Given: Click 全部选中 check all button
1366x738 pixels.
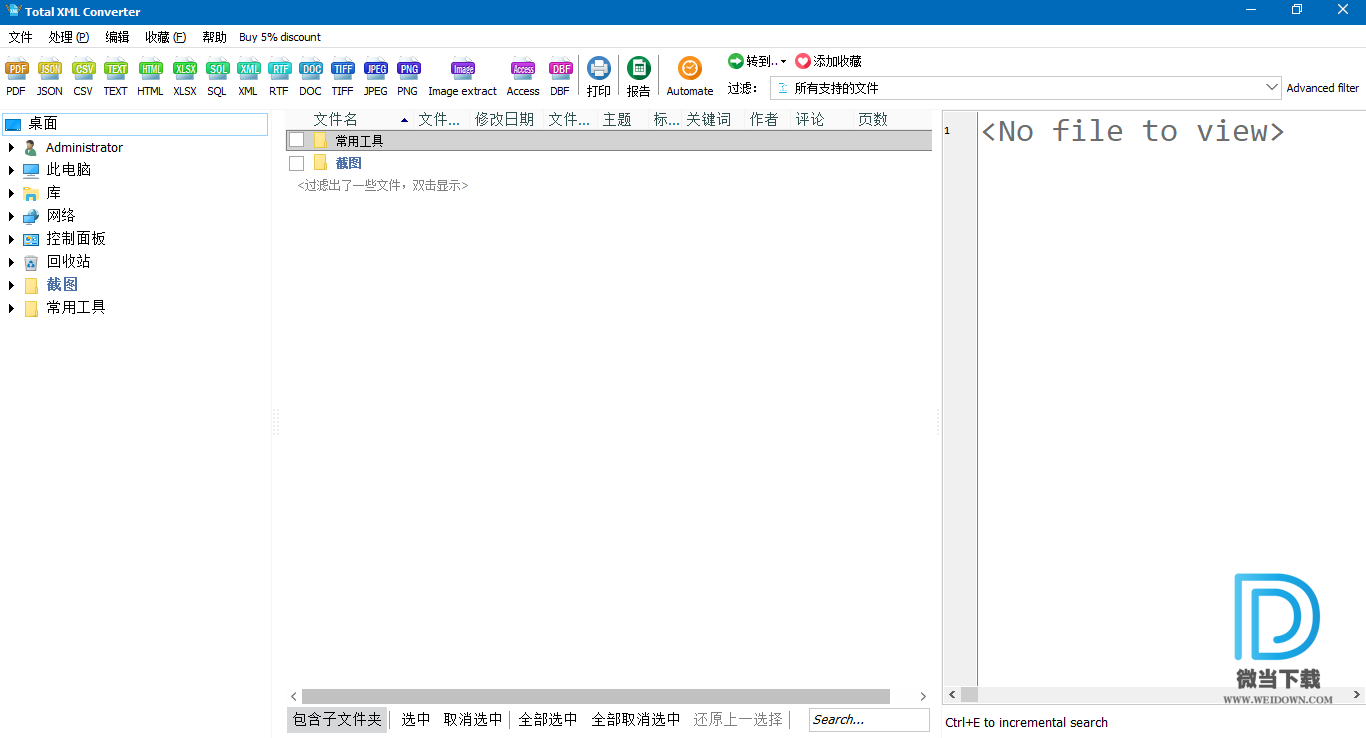Looking at the screenshot, I should coord(548,719).
